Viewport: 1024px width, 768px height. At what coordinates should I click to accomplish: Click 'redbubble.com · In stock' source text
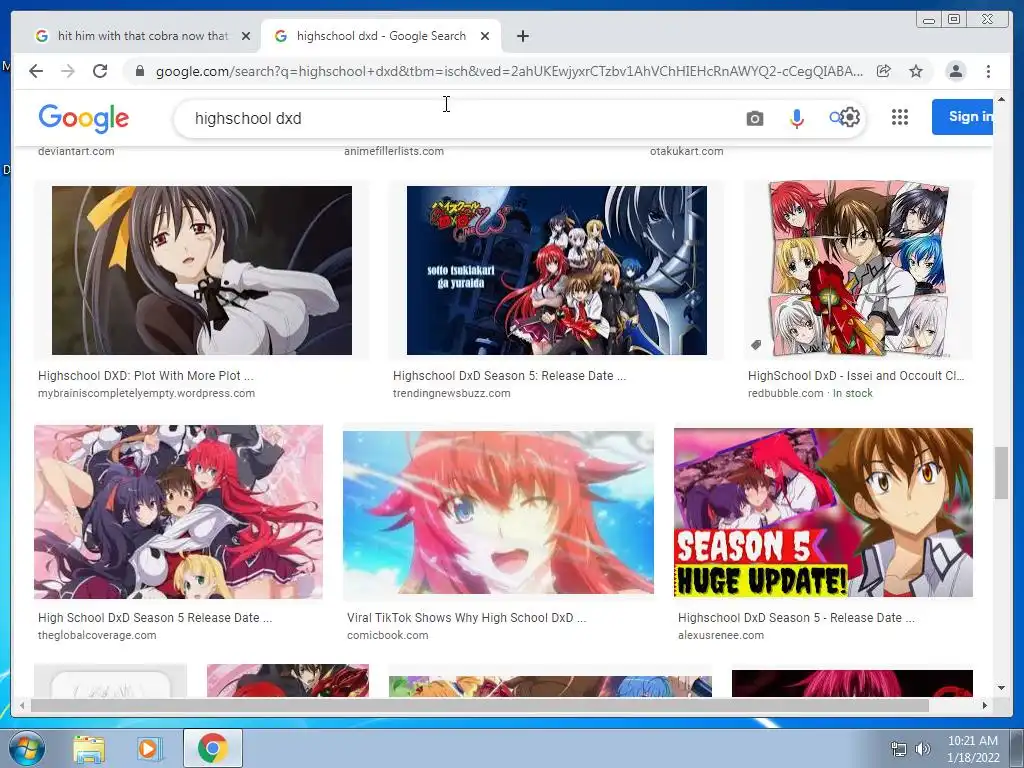pos(810,393)
